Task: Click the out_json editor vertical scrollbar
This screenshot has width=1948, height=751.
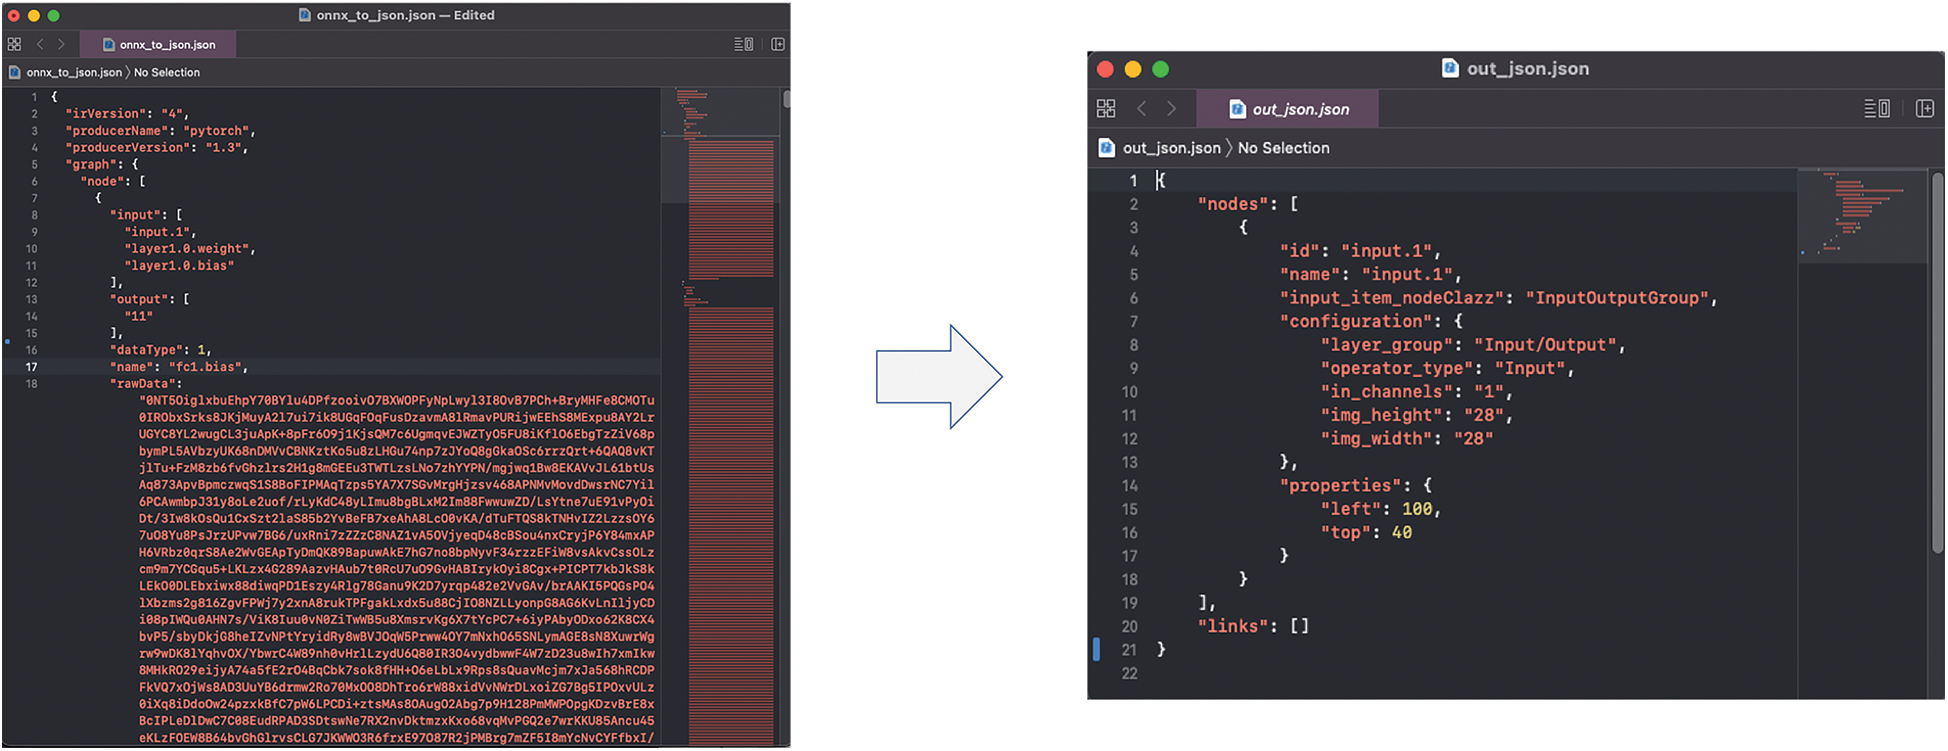Action: (1937, 360)
